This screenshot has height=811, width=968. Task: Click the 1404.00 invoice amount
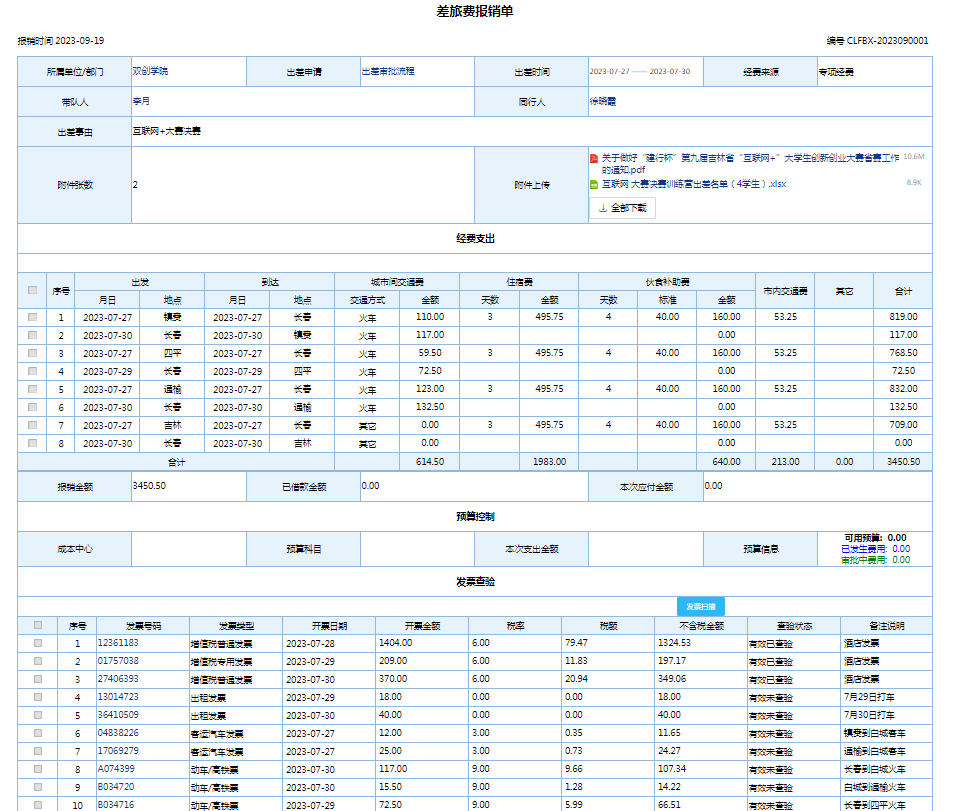395,643
